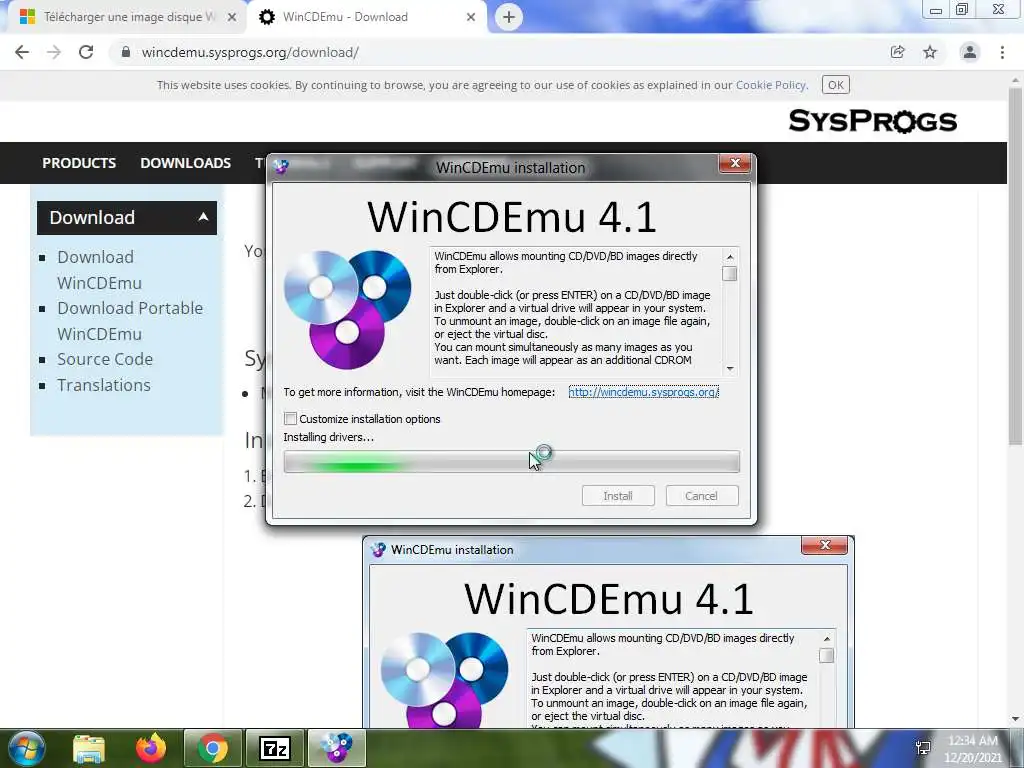Click second installer title bar disc icon

pos(378,550)
